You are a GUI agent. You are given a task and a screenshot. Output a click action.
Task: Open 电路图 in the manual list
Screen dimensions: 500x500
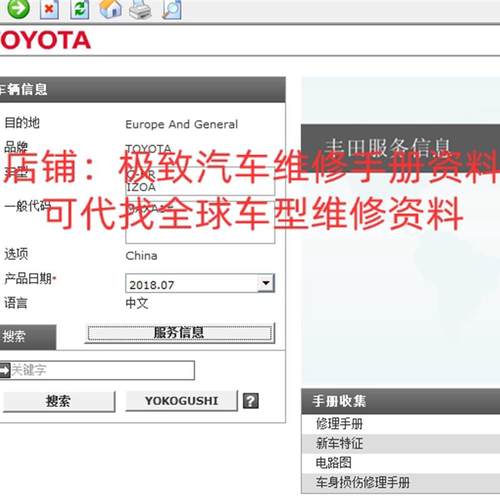pyautogui.click(x=400, y=463)
